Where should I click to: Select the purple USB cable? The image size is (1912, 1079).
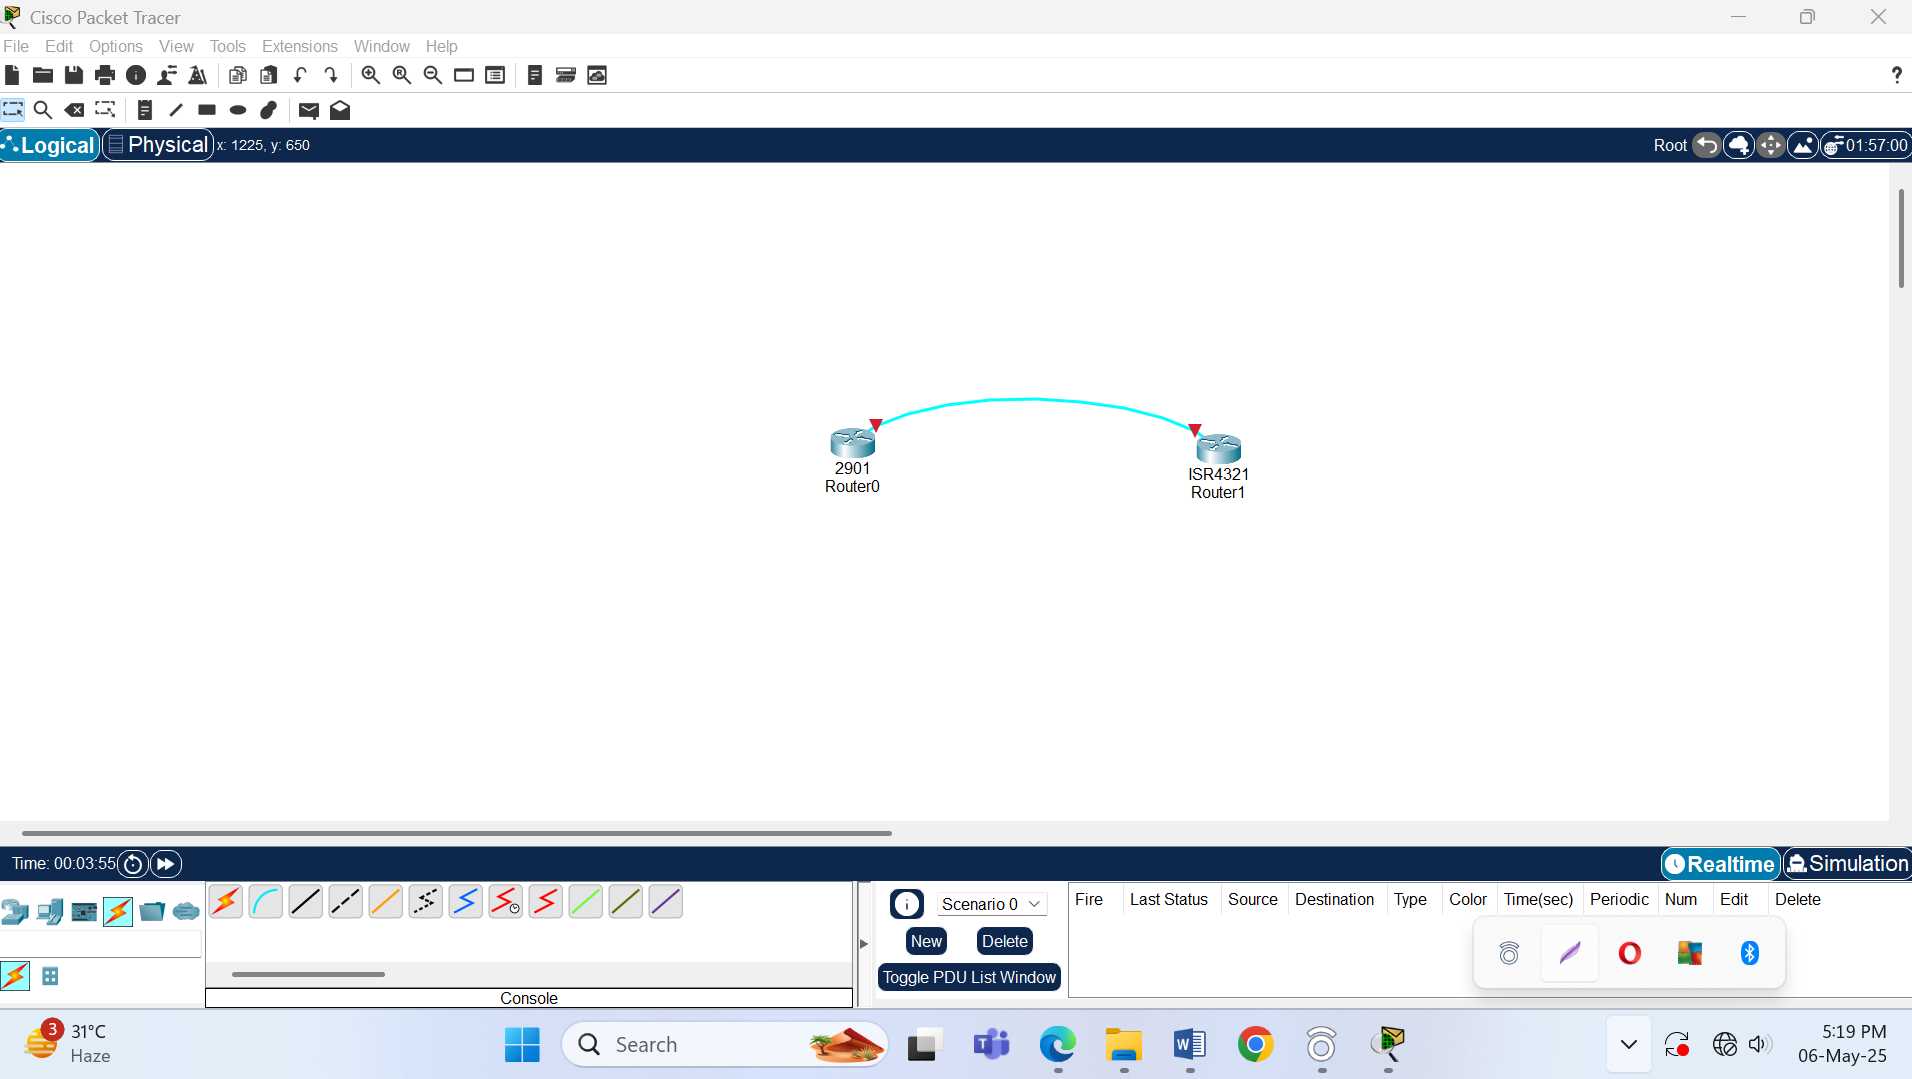[x=666, y=902]
